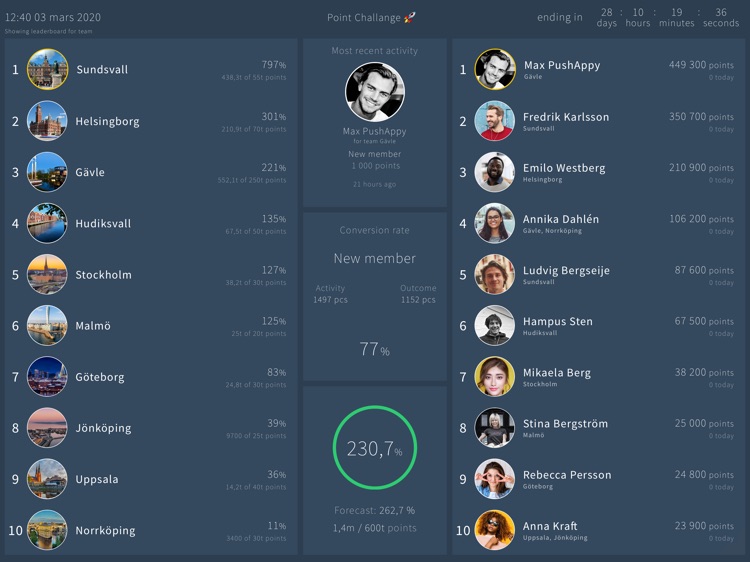Viewport: 750px width, 562px height.
Task: Click the 449 300 points value
Action: point(701,65)
